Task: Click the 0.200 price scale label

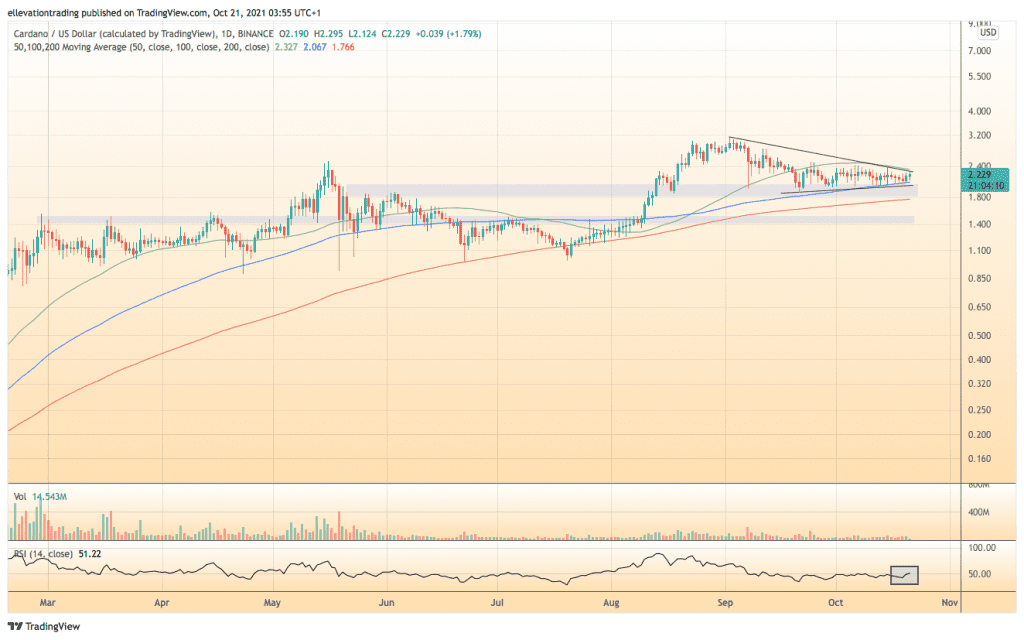Action: [979, 434]
